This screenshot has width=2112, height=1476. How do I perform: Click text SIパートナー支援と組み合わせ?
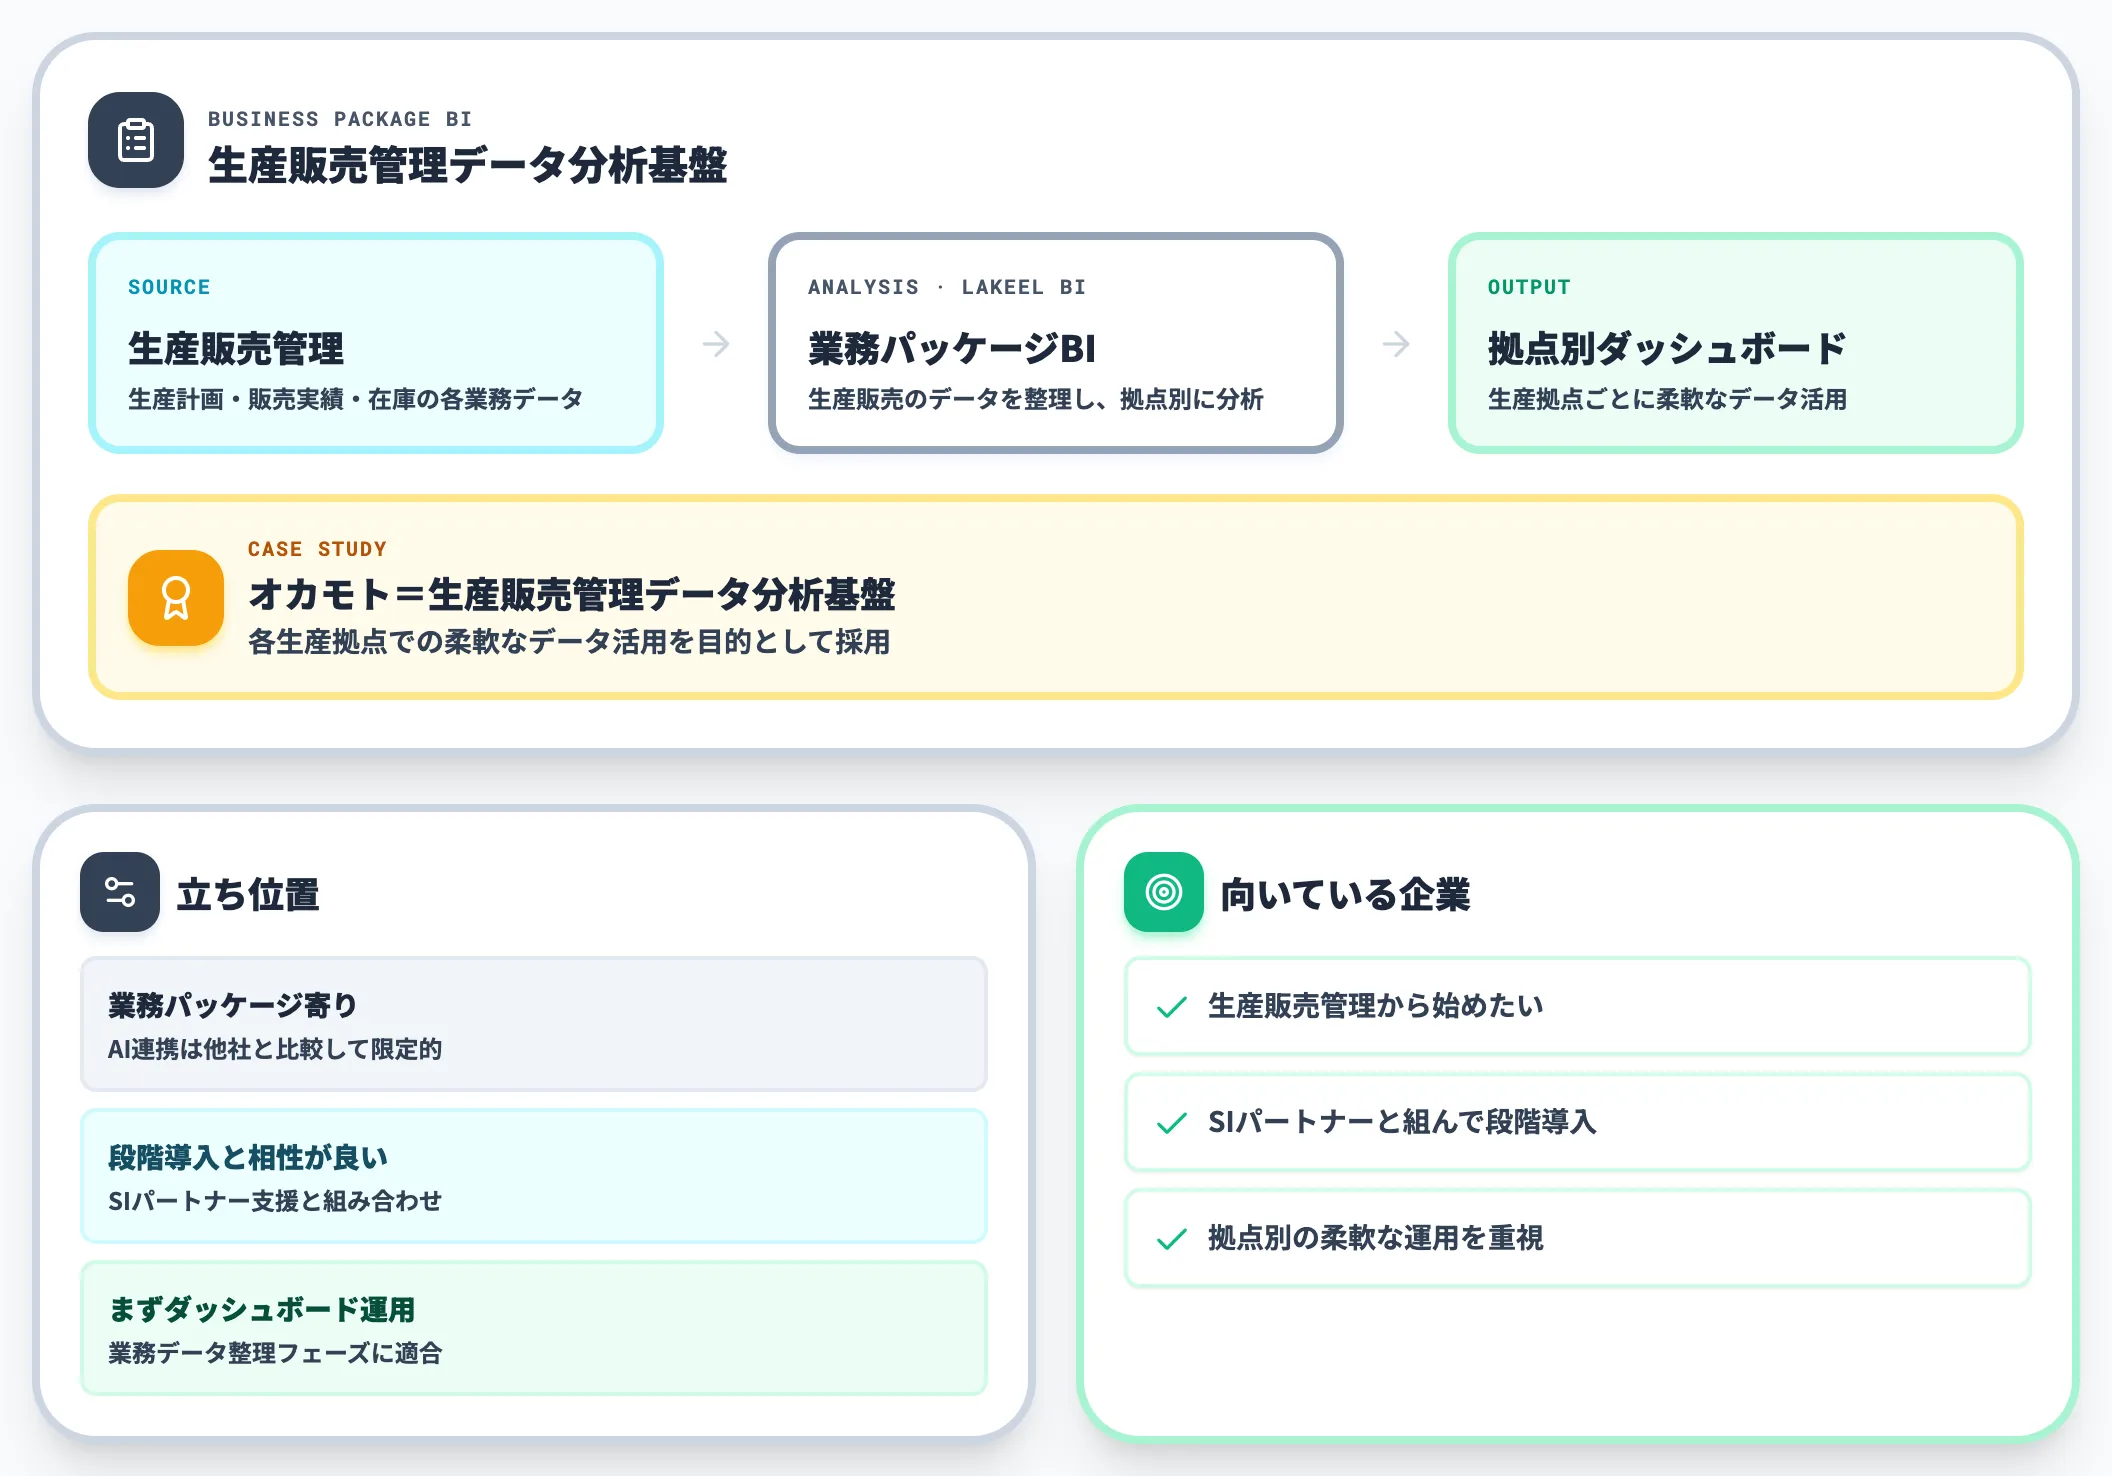[275, 1201]
